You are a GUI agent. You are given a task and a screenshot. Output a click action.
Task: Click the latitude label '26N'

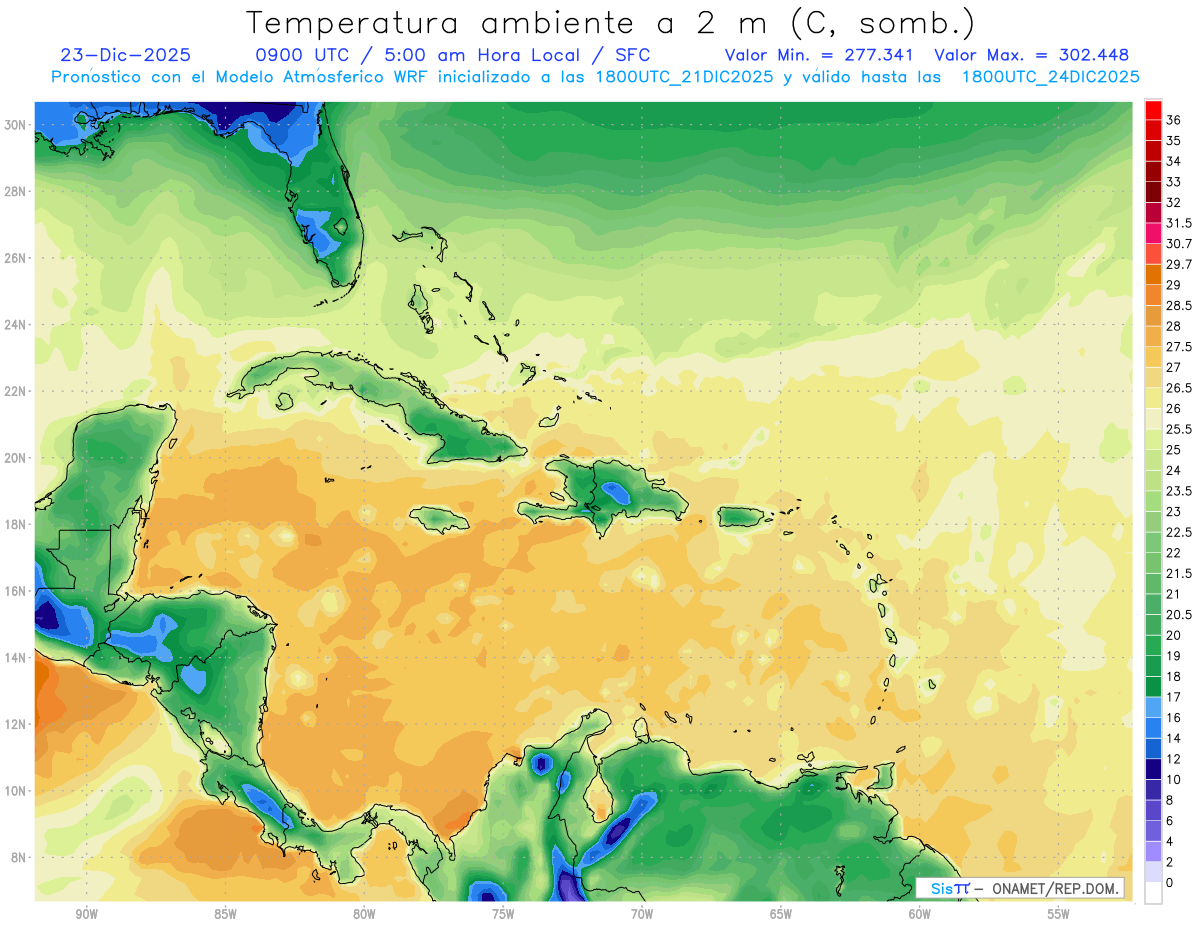[x=16, y=257]
